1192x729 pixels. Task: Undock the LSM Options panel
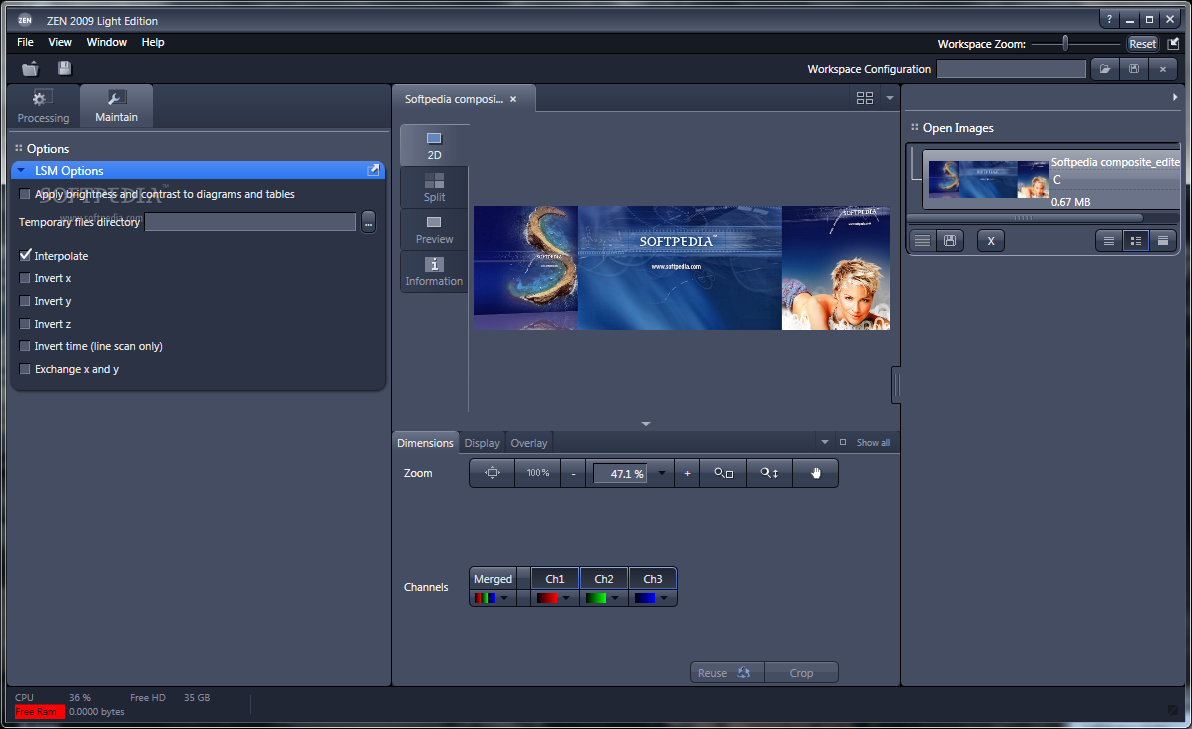click(372, 170)
